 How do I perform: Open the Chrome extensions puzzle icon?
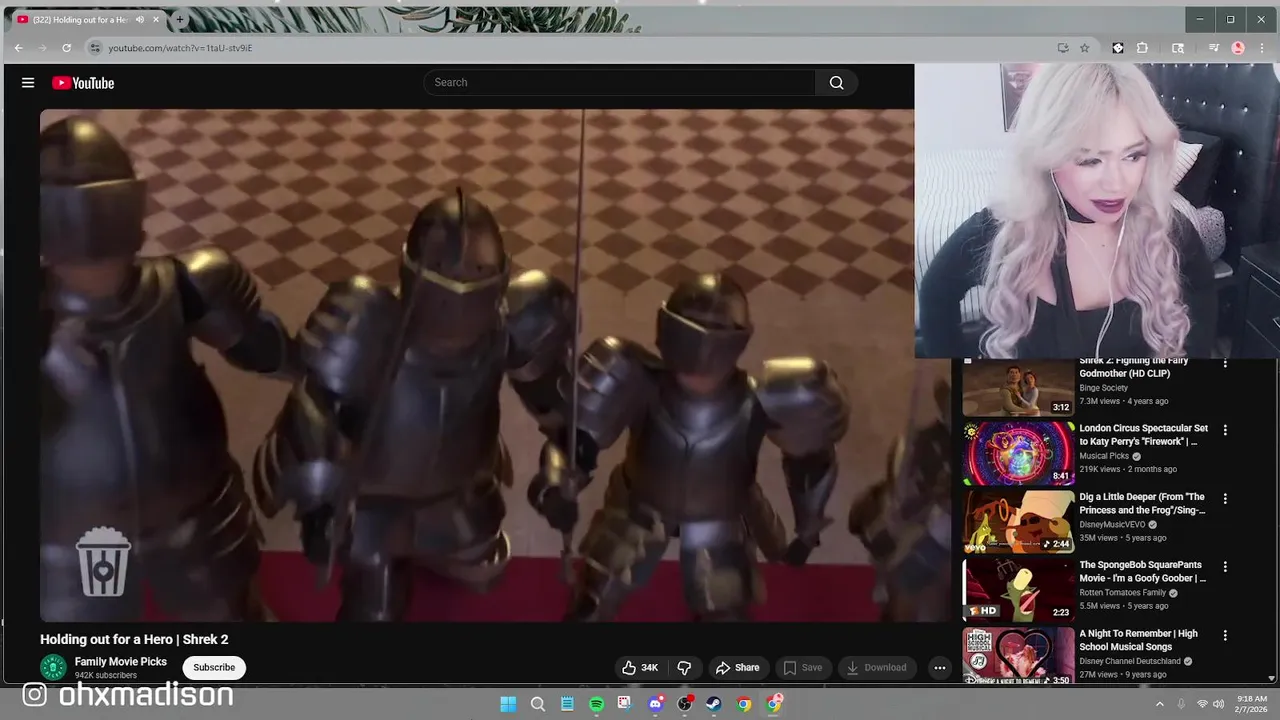(x=1142, y=48)
